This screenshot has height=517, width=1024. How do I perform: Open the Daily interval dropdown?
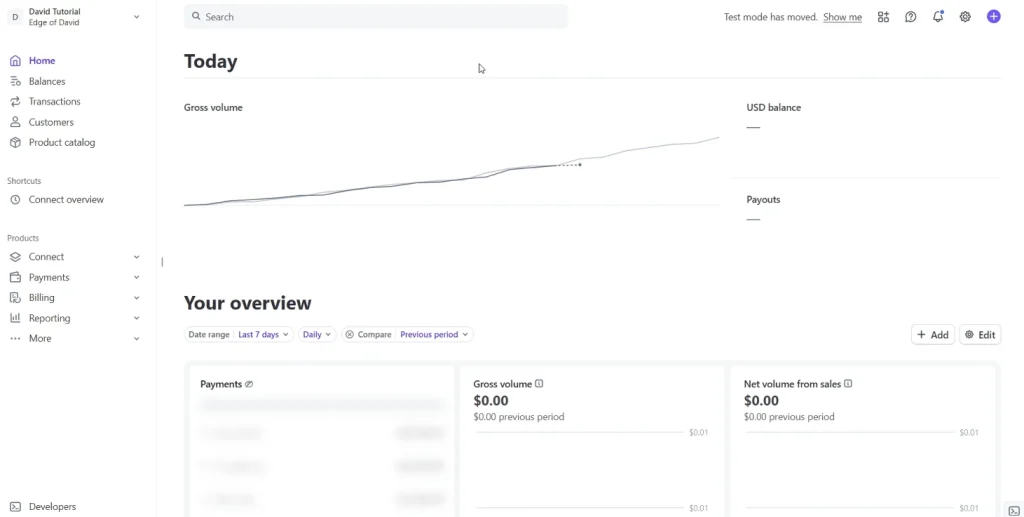[x=317, y=335]
